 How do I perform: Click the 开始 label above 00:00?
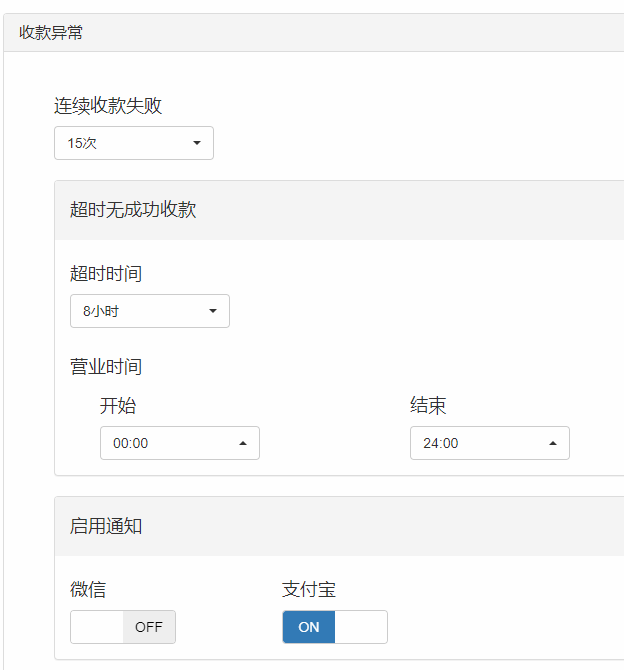[118, 406]
